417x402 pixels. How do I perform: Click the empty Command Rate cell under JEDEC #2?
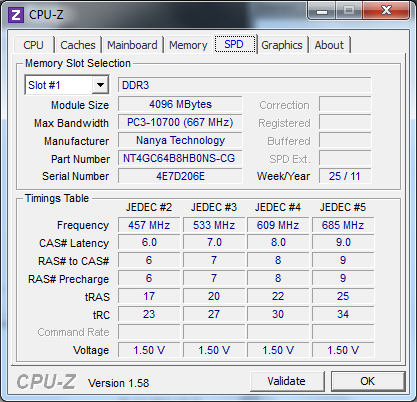pyautogui.click(x=149, y=332)
